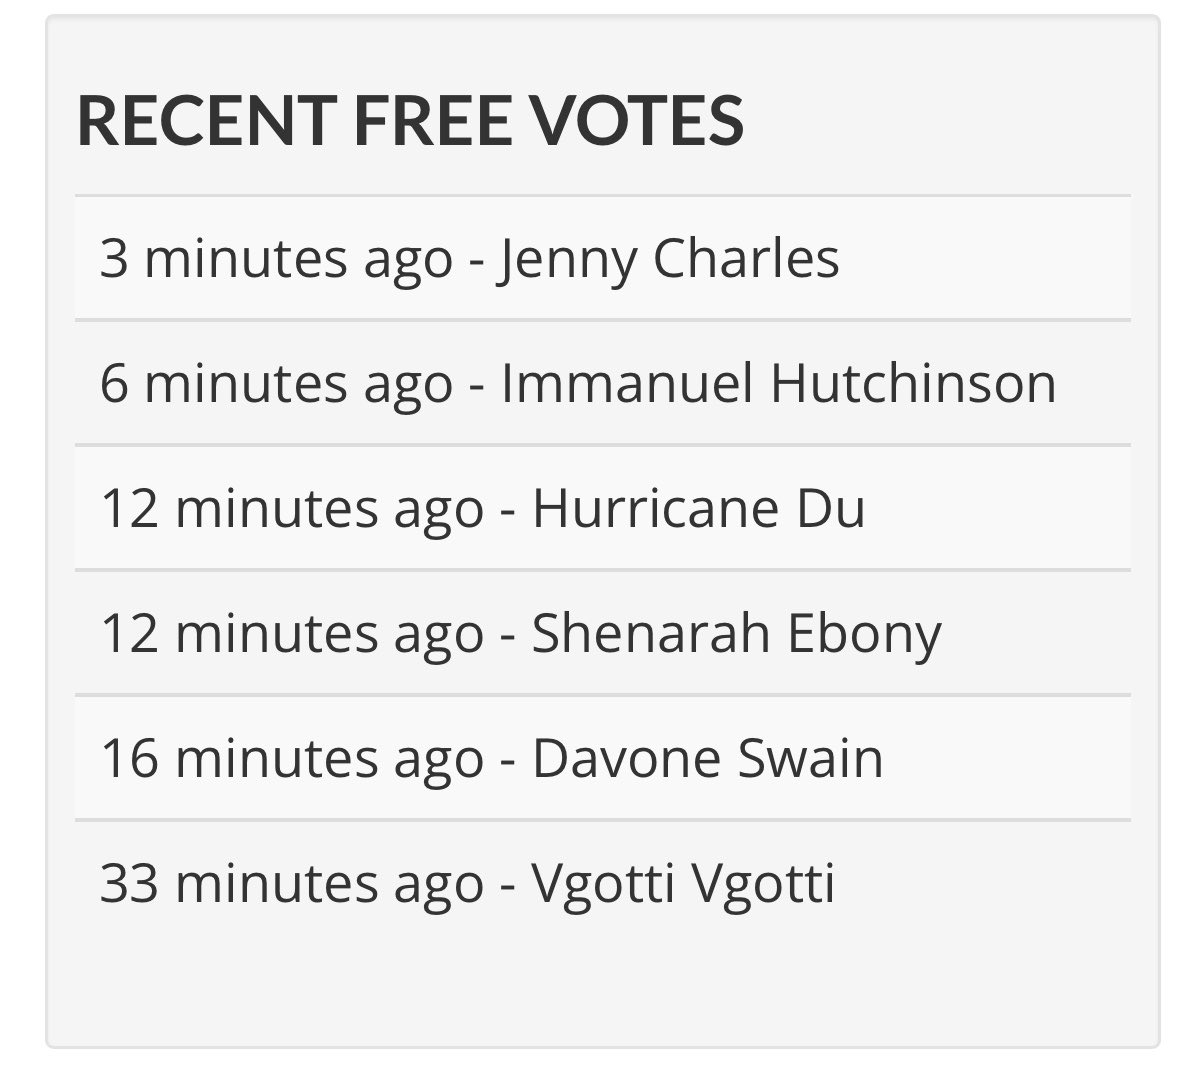Choose the Davone Swain entry name

click(x=708, y=758)
